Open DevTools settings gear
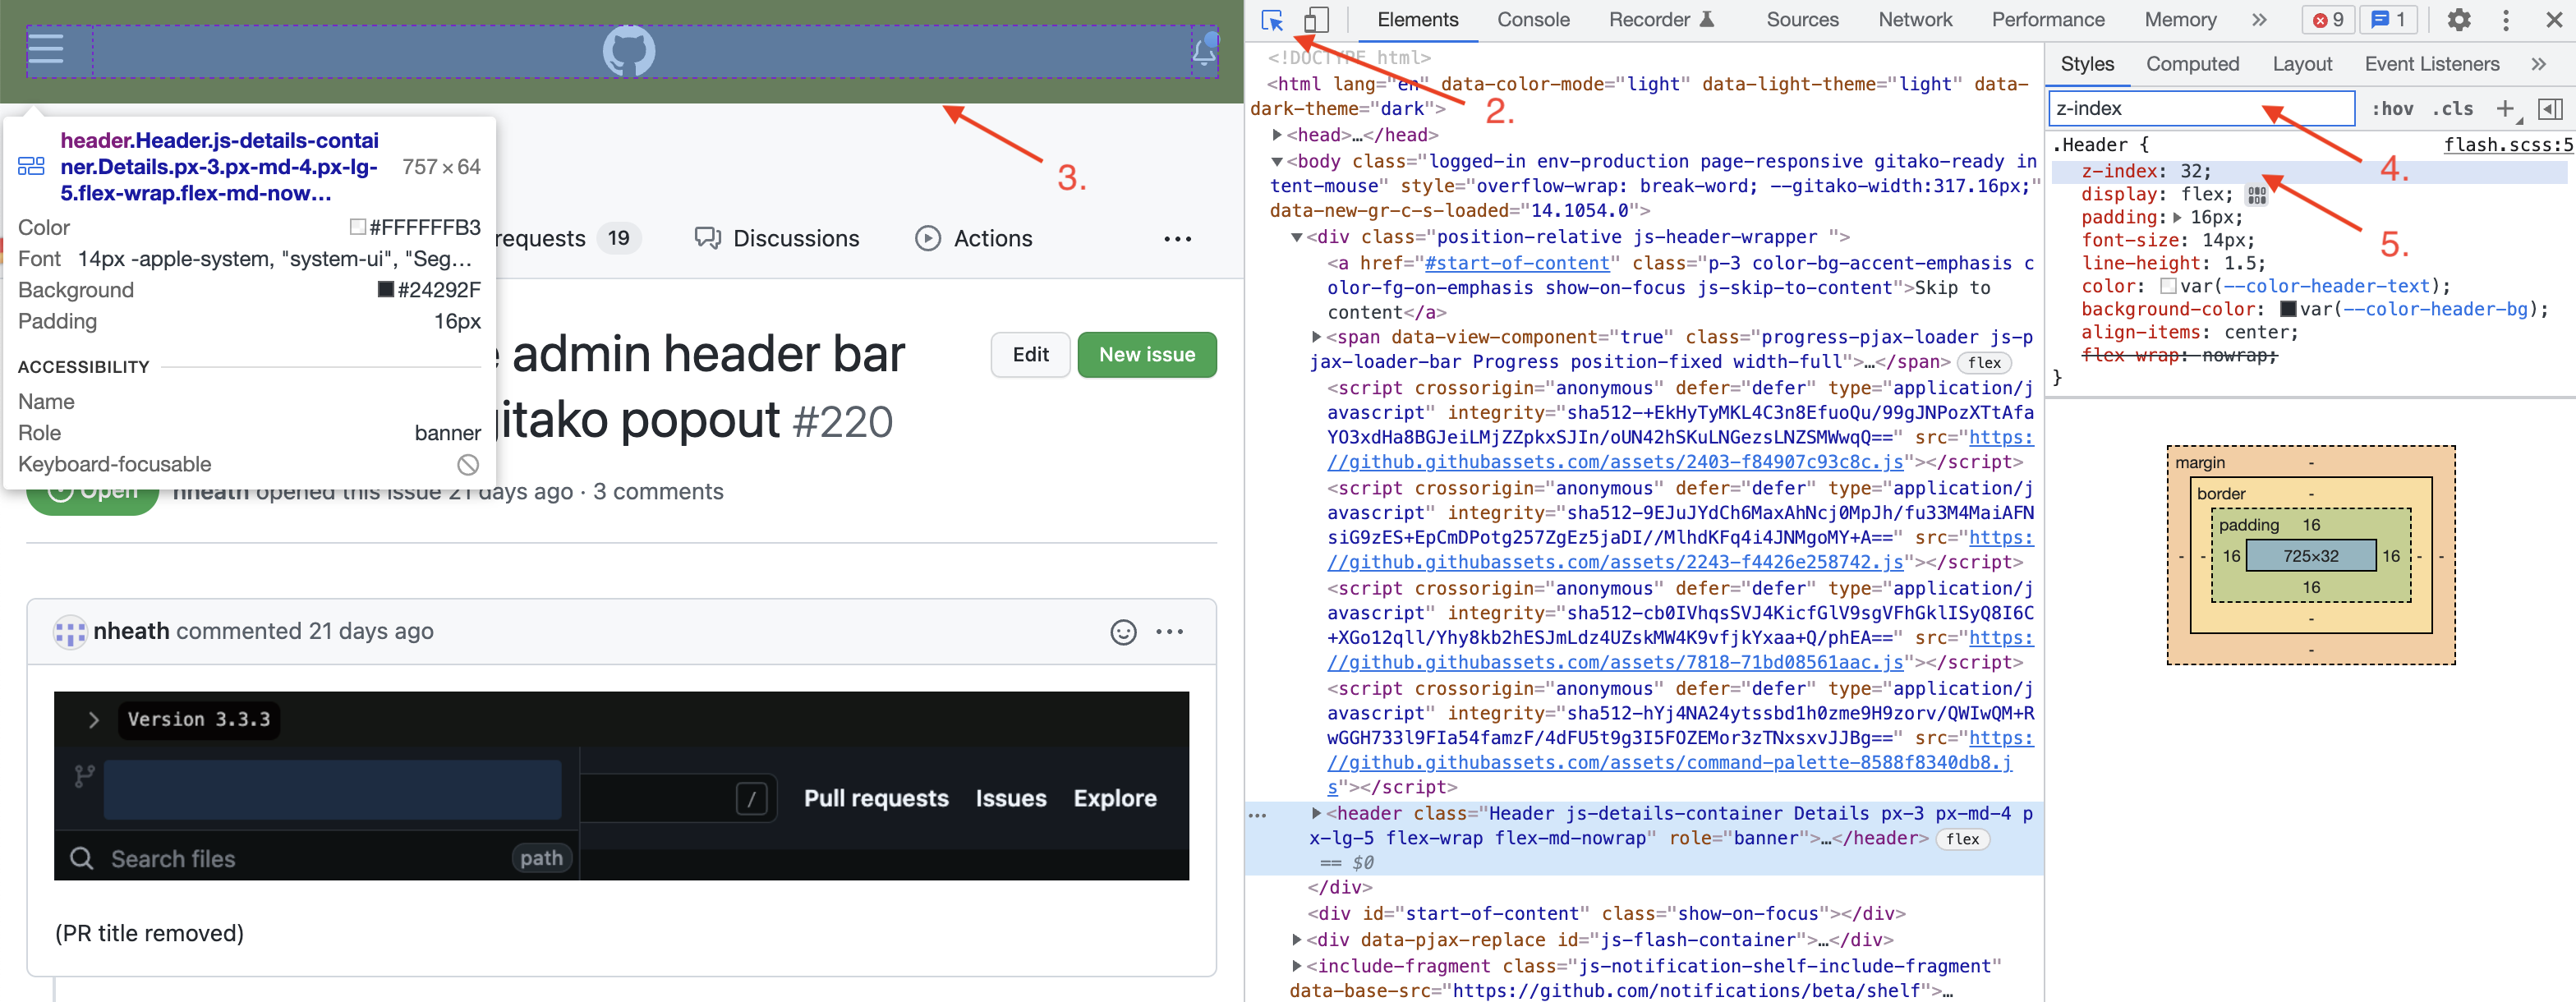This screenshot has height=1002, width=2576. point(2460,19)
